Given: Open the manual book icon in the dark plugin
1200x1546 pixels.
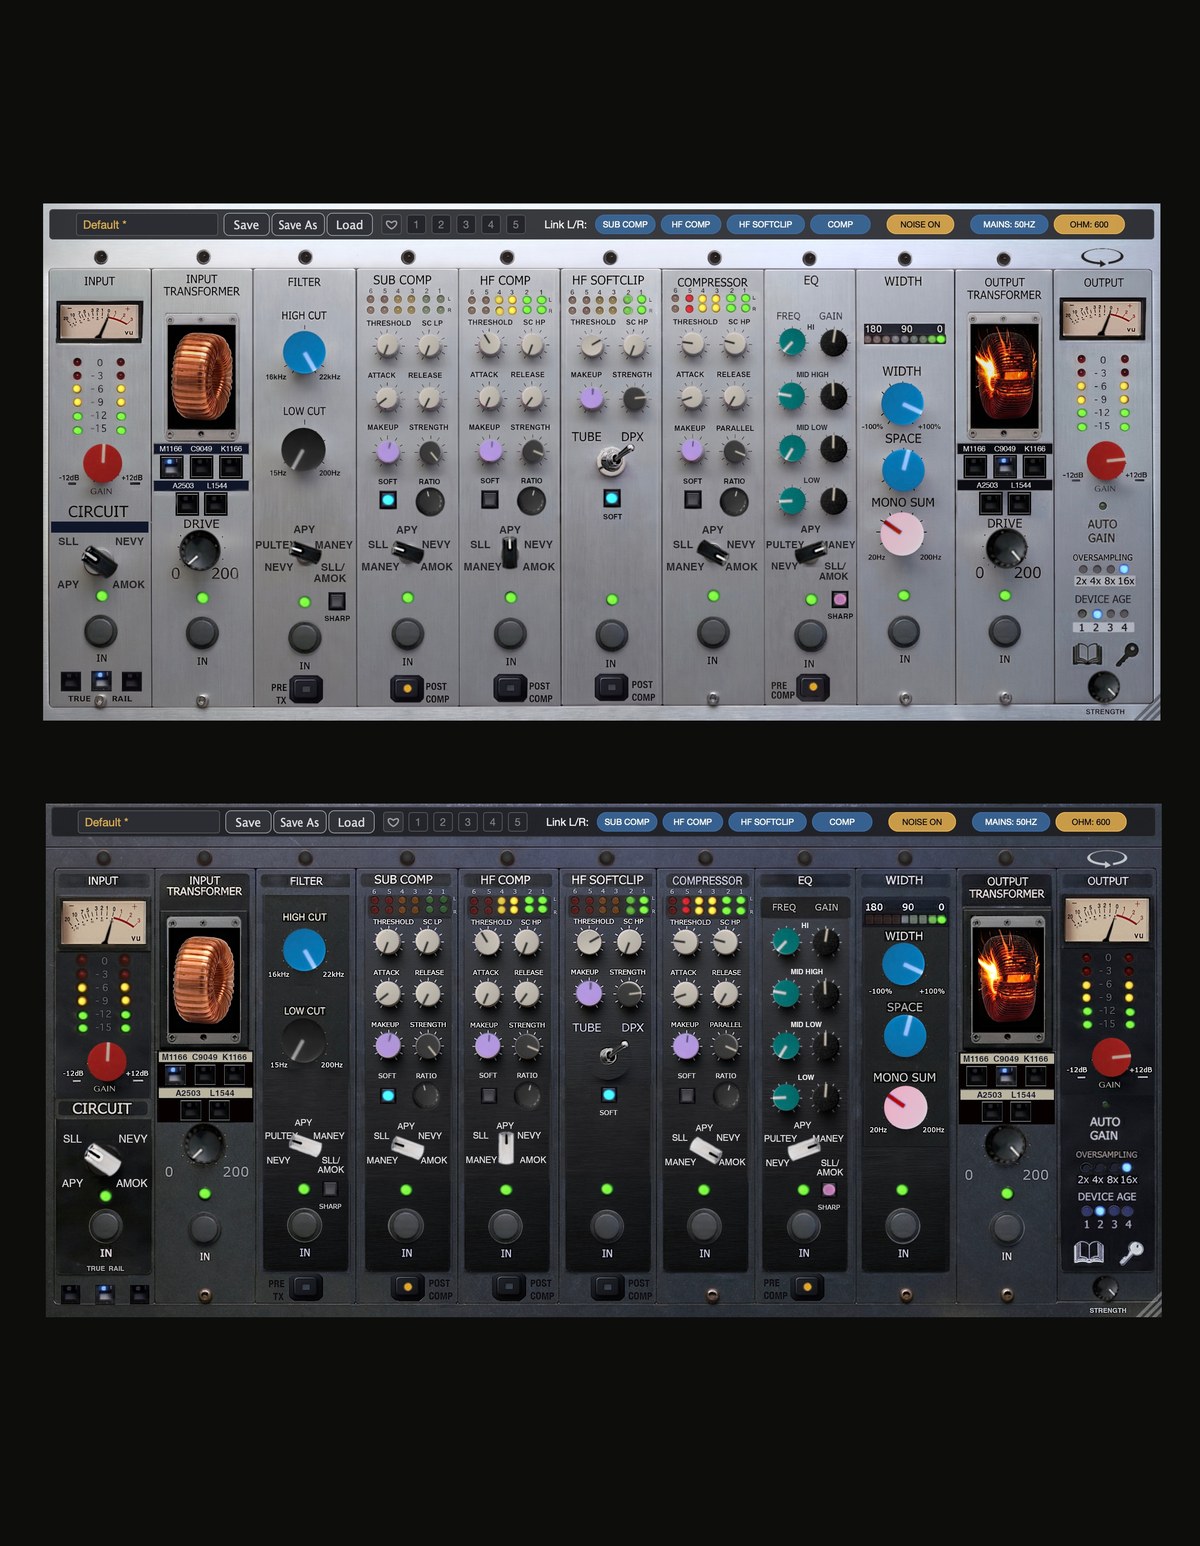Looking at the screenshot, I should [1089, 1252].
